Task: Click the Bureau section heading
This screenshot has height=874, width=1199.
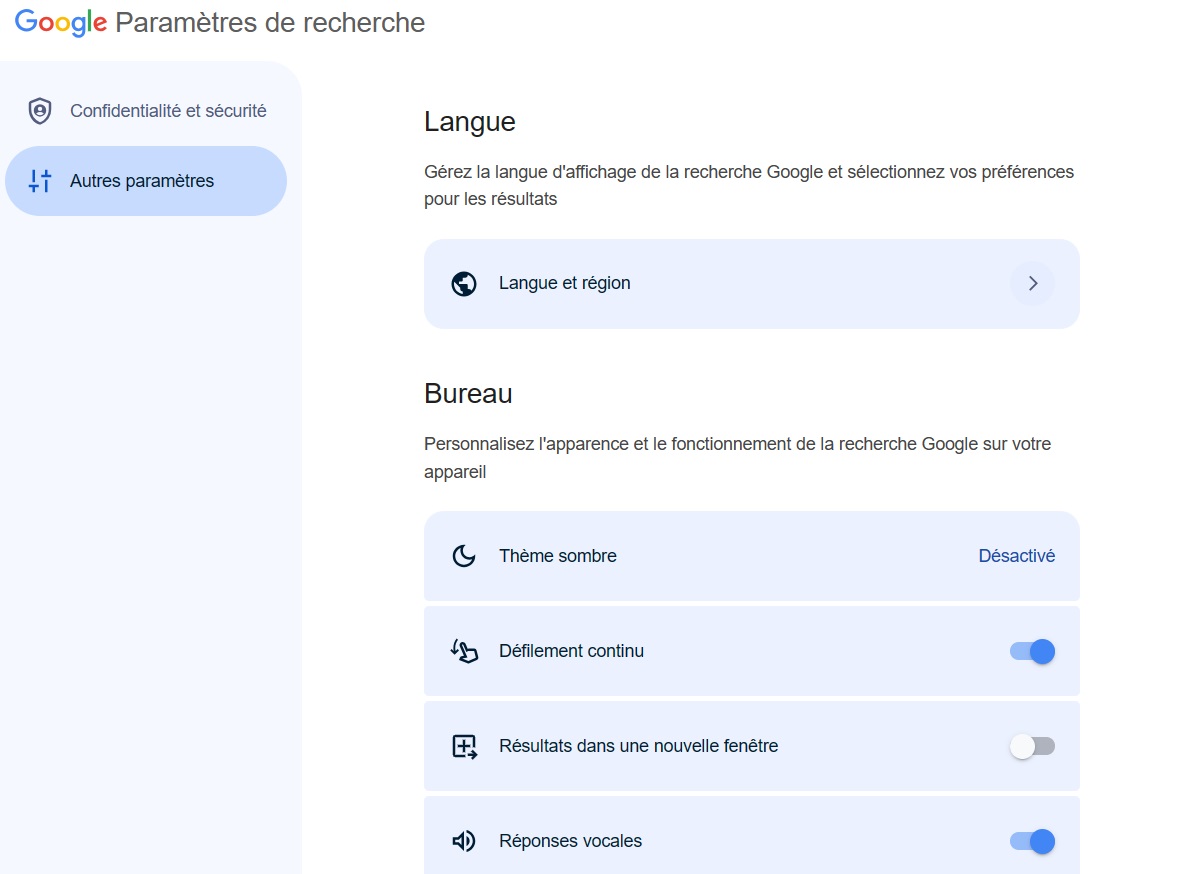Action: tap(468, 393)
